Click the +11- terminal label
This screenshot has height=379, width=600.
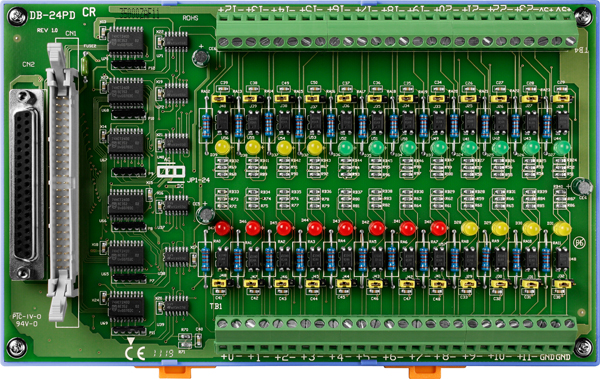pyautogui.click(x=527, y=357)
